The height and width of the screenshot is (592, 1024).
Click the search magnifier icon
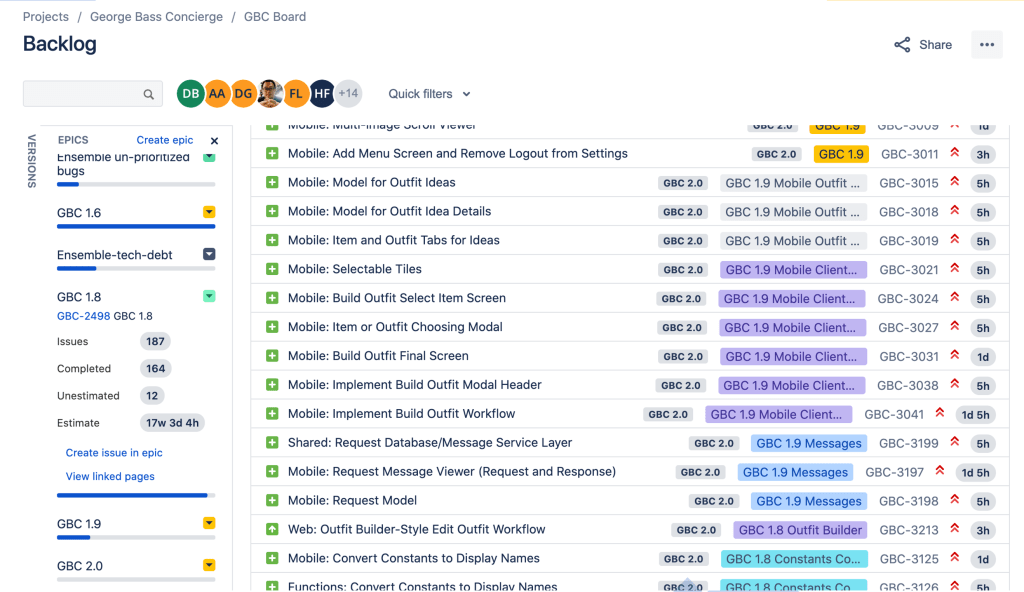pyautogui.click(x=149, y=95)
